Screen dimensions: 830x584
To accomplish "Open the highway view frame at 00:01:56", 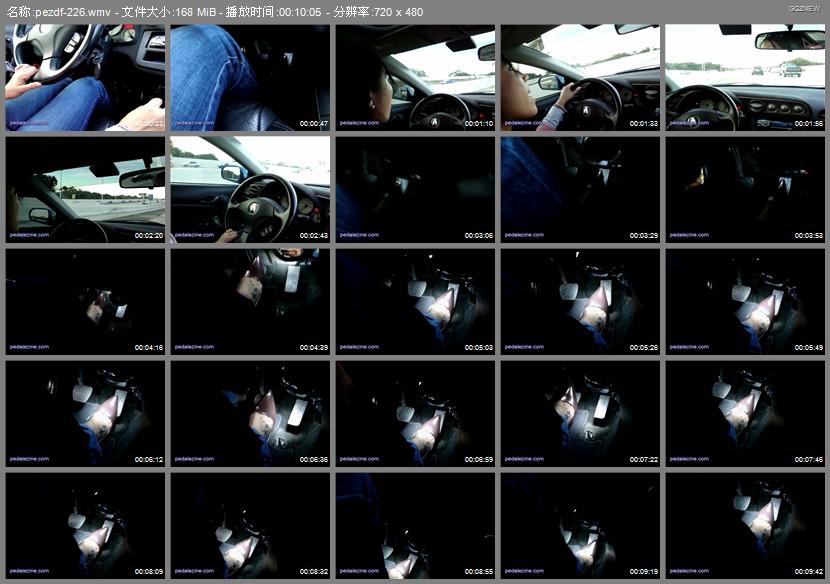I will click(745, 78).
